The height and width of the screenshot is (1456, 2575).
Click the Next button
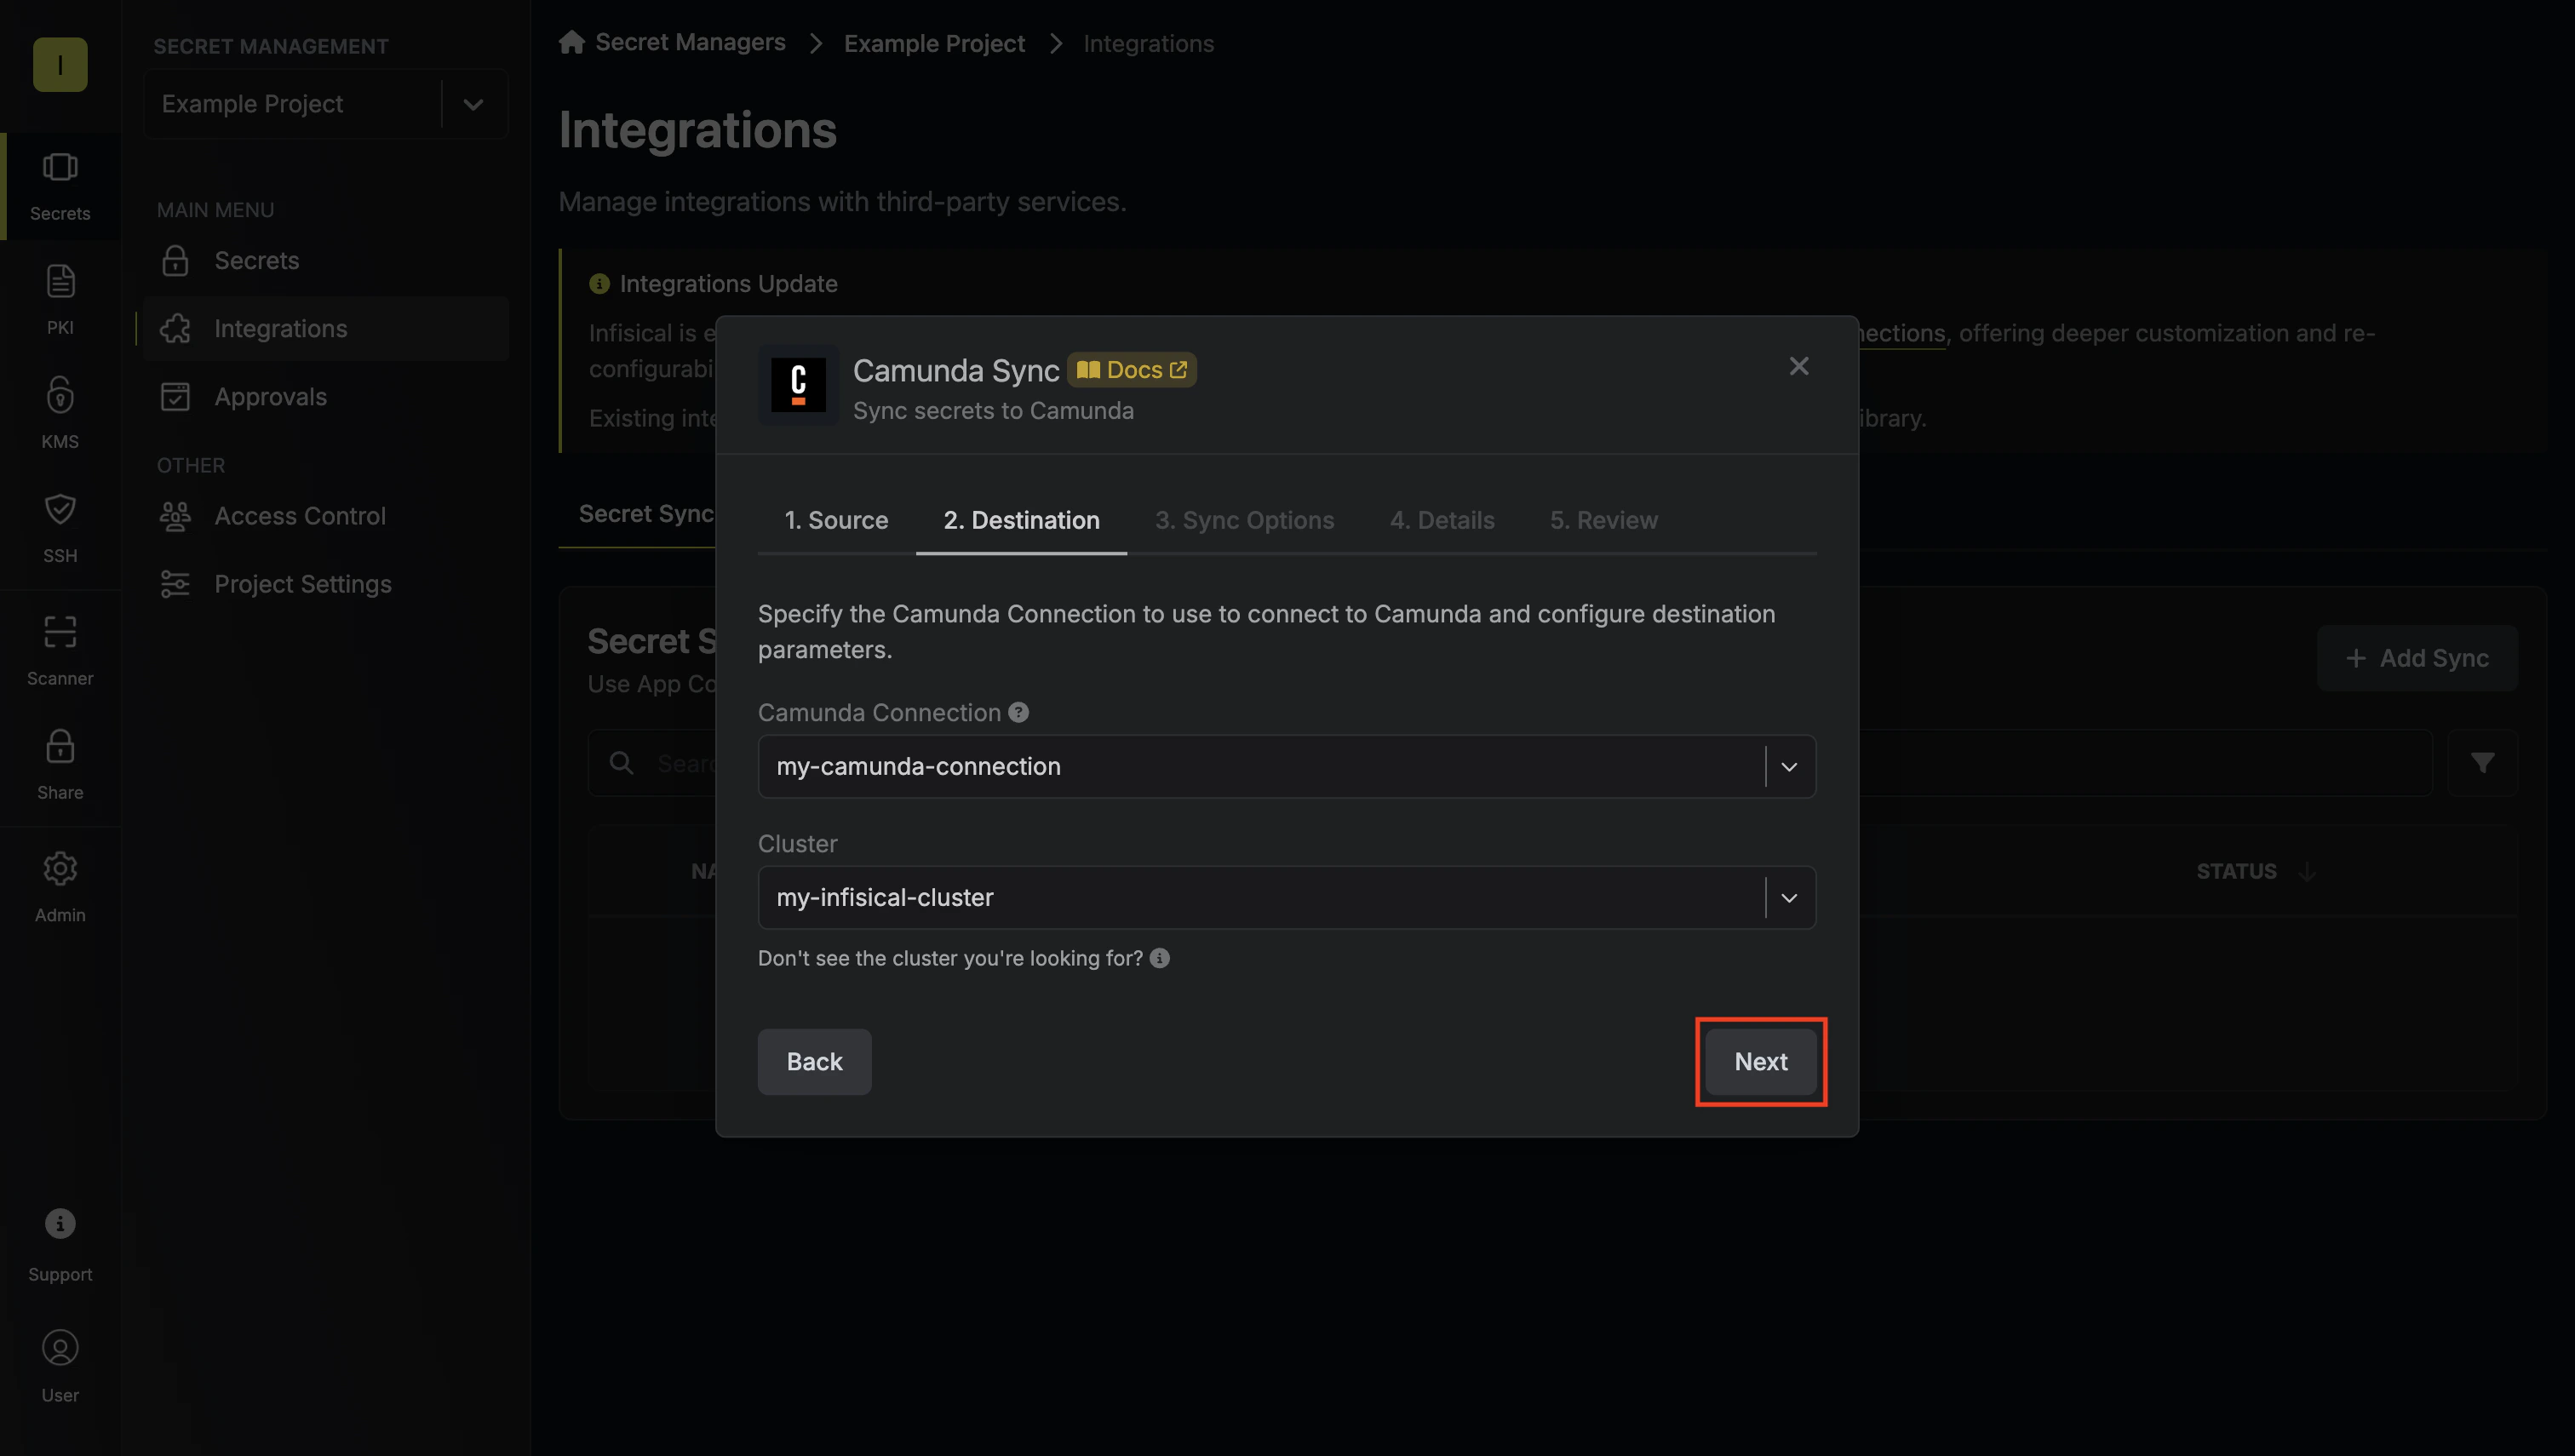click(1760, 1061)
